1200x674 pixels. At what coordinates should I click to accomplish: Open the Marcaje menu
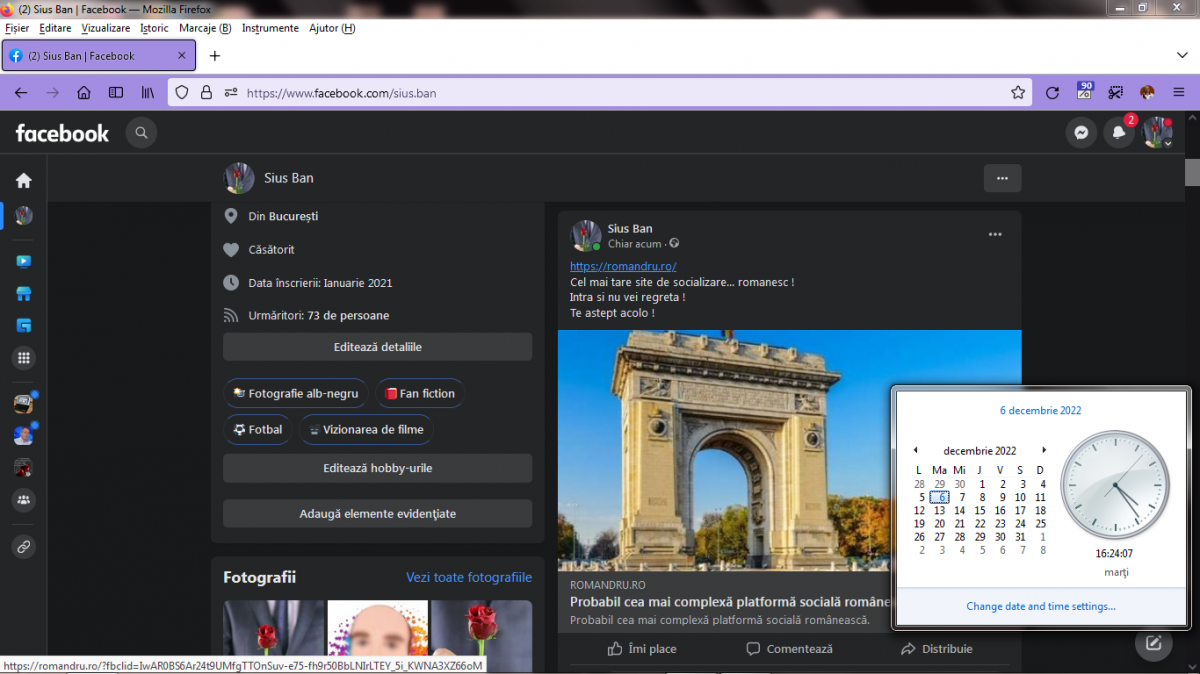(x=205, y=28)
